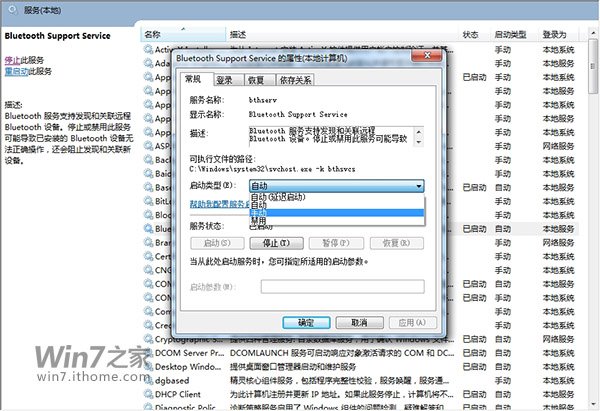The height and width of the screenshot is (411, 600).
Task: Click the 网络服务 cell in the ASP row
Action: 558,146
